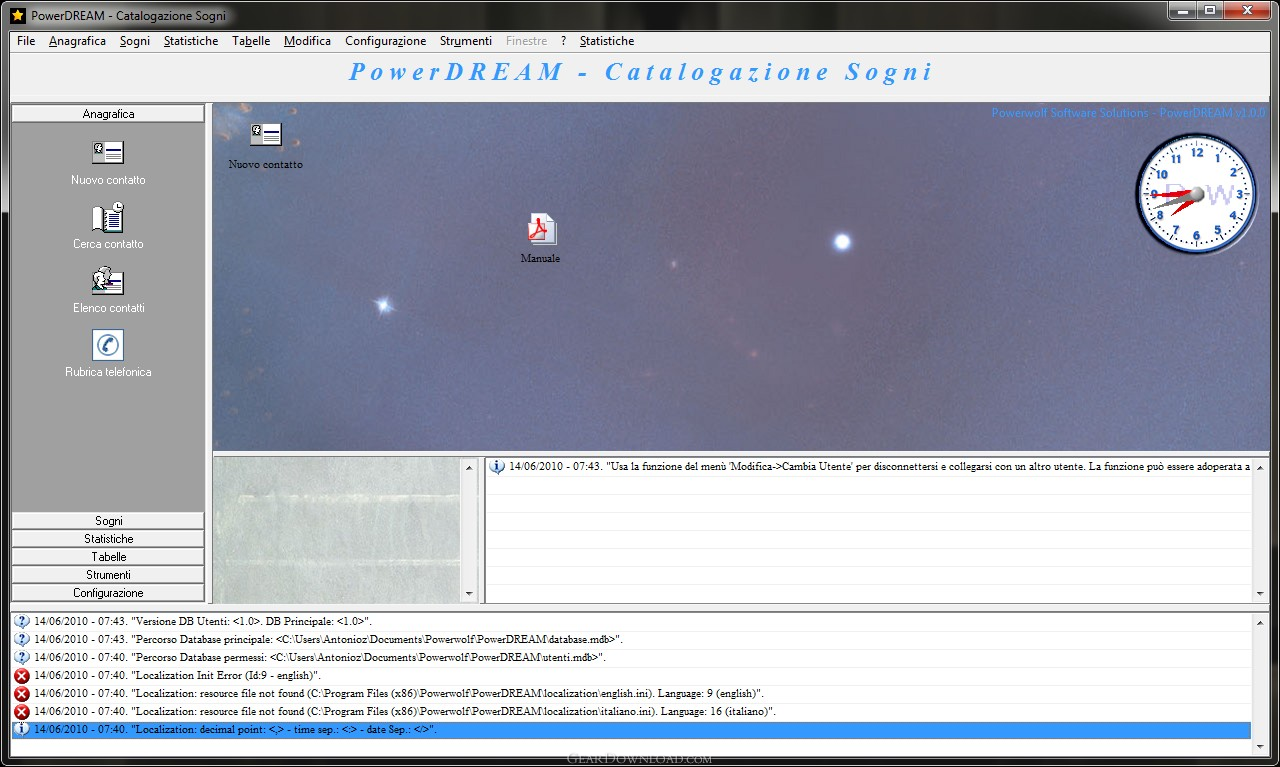Open Elenco contatti in the sidebar
The height and width of the screenshot is (767, 1280).
click(x=108, y=290)
